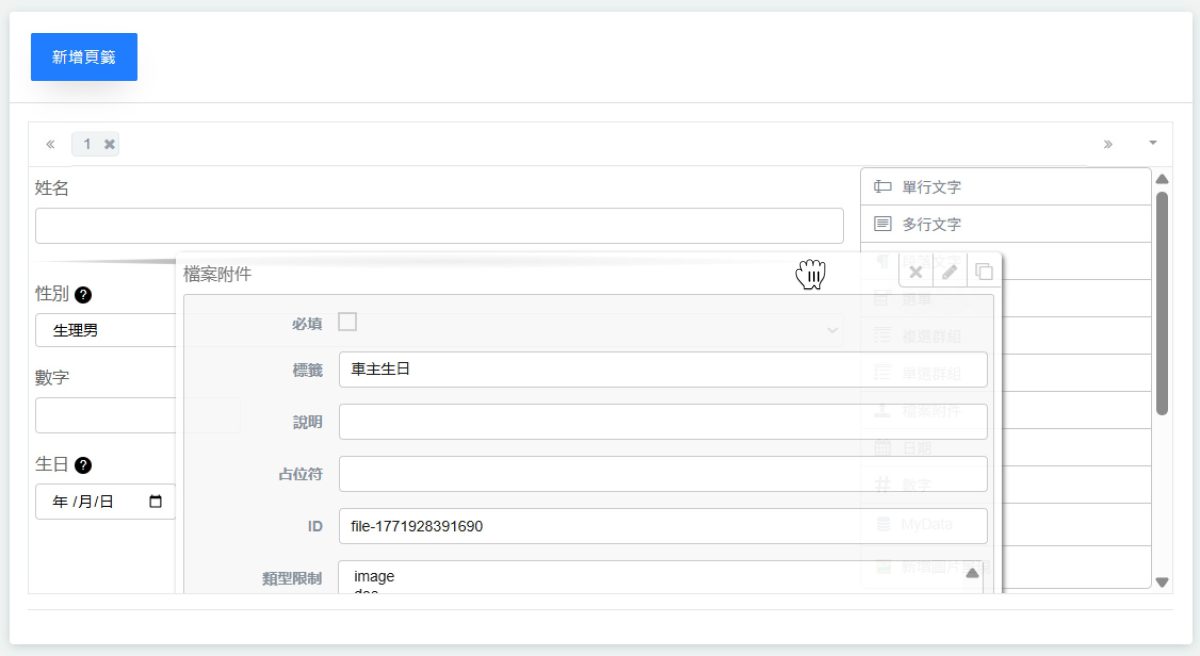Add a 單行文字 field from the list
This screenshot has height=656, width=1200.
click(x=1005, y=187)
